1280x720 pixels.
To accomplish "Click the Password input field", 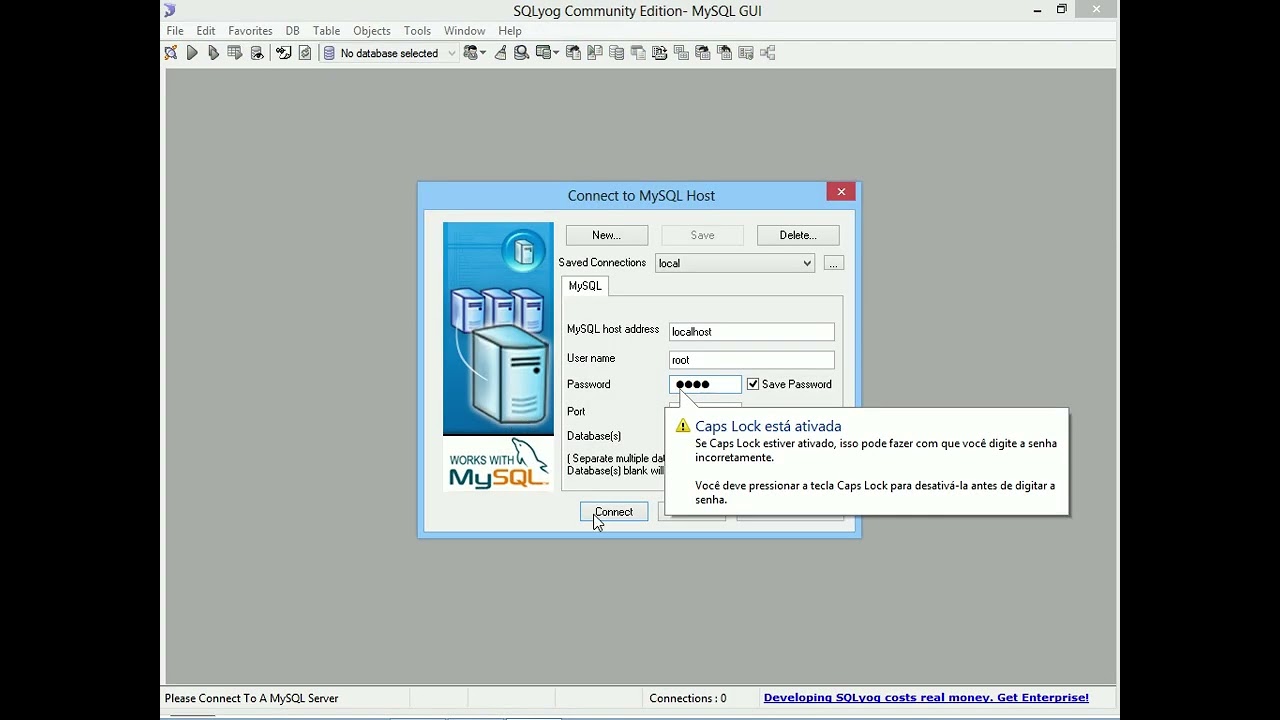I will click(705, 384).
